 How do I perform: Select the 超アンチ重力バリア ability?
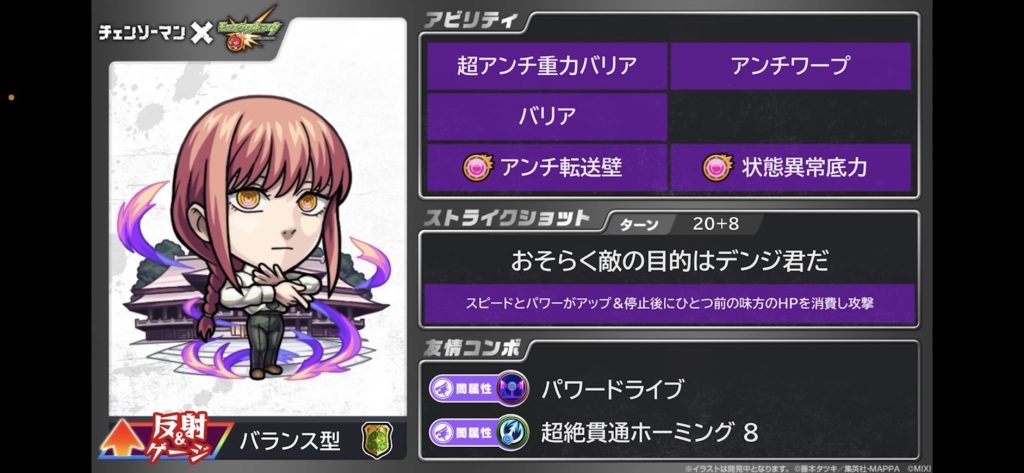coord(547,65)
